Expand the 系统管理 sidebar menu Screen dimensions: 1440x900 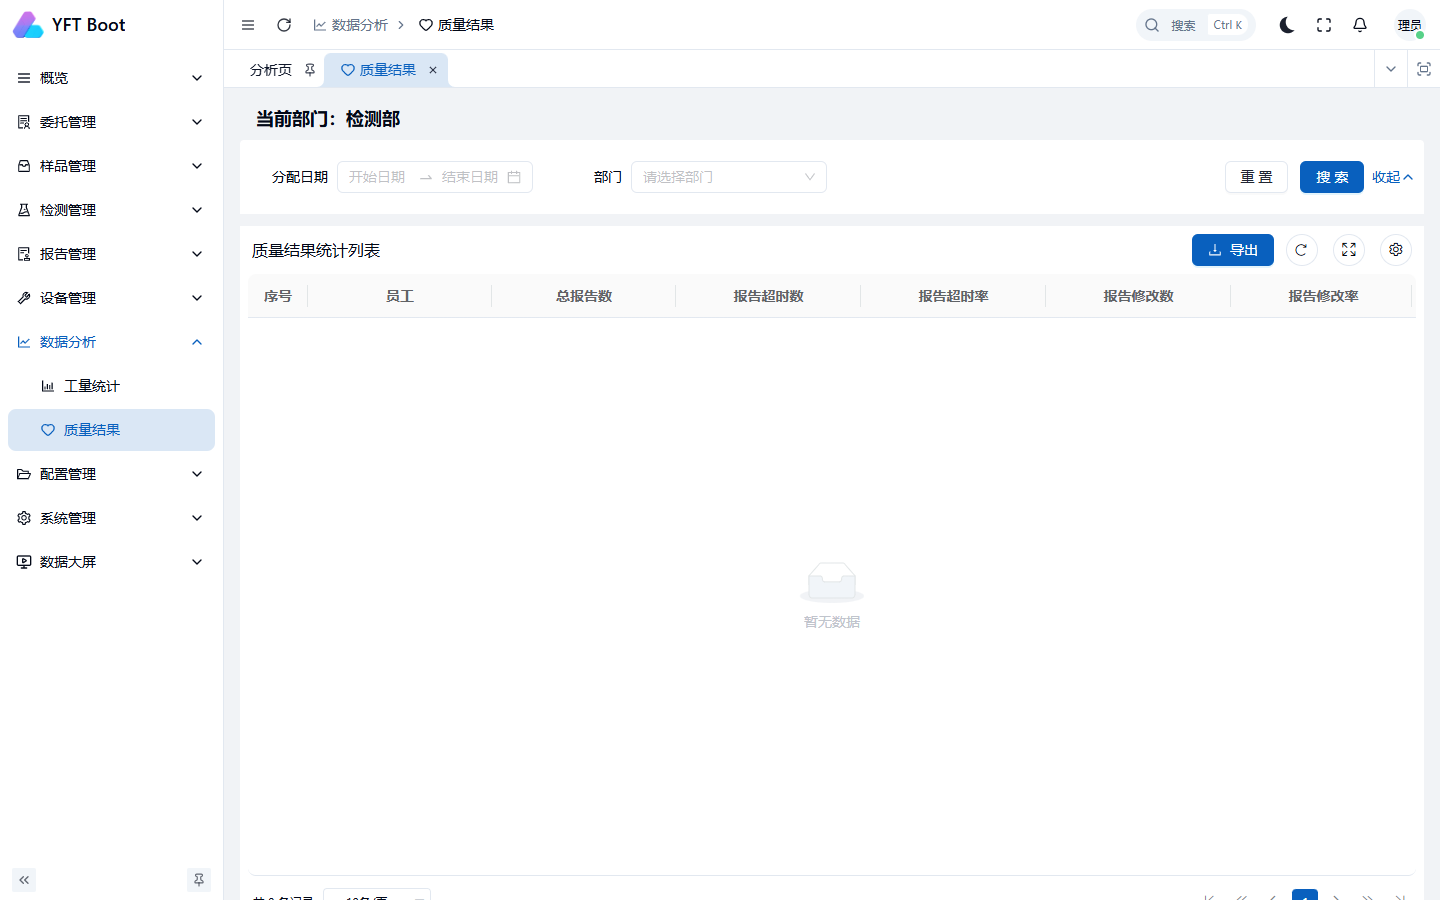[111, 518]
